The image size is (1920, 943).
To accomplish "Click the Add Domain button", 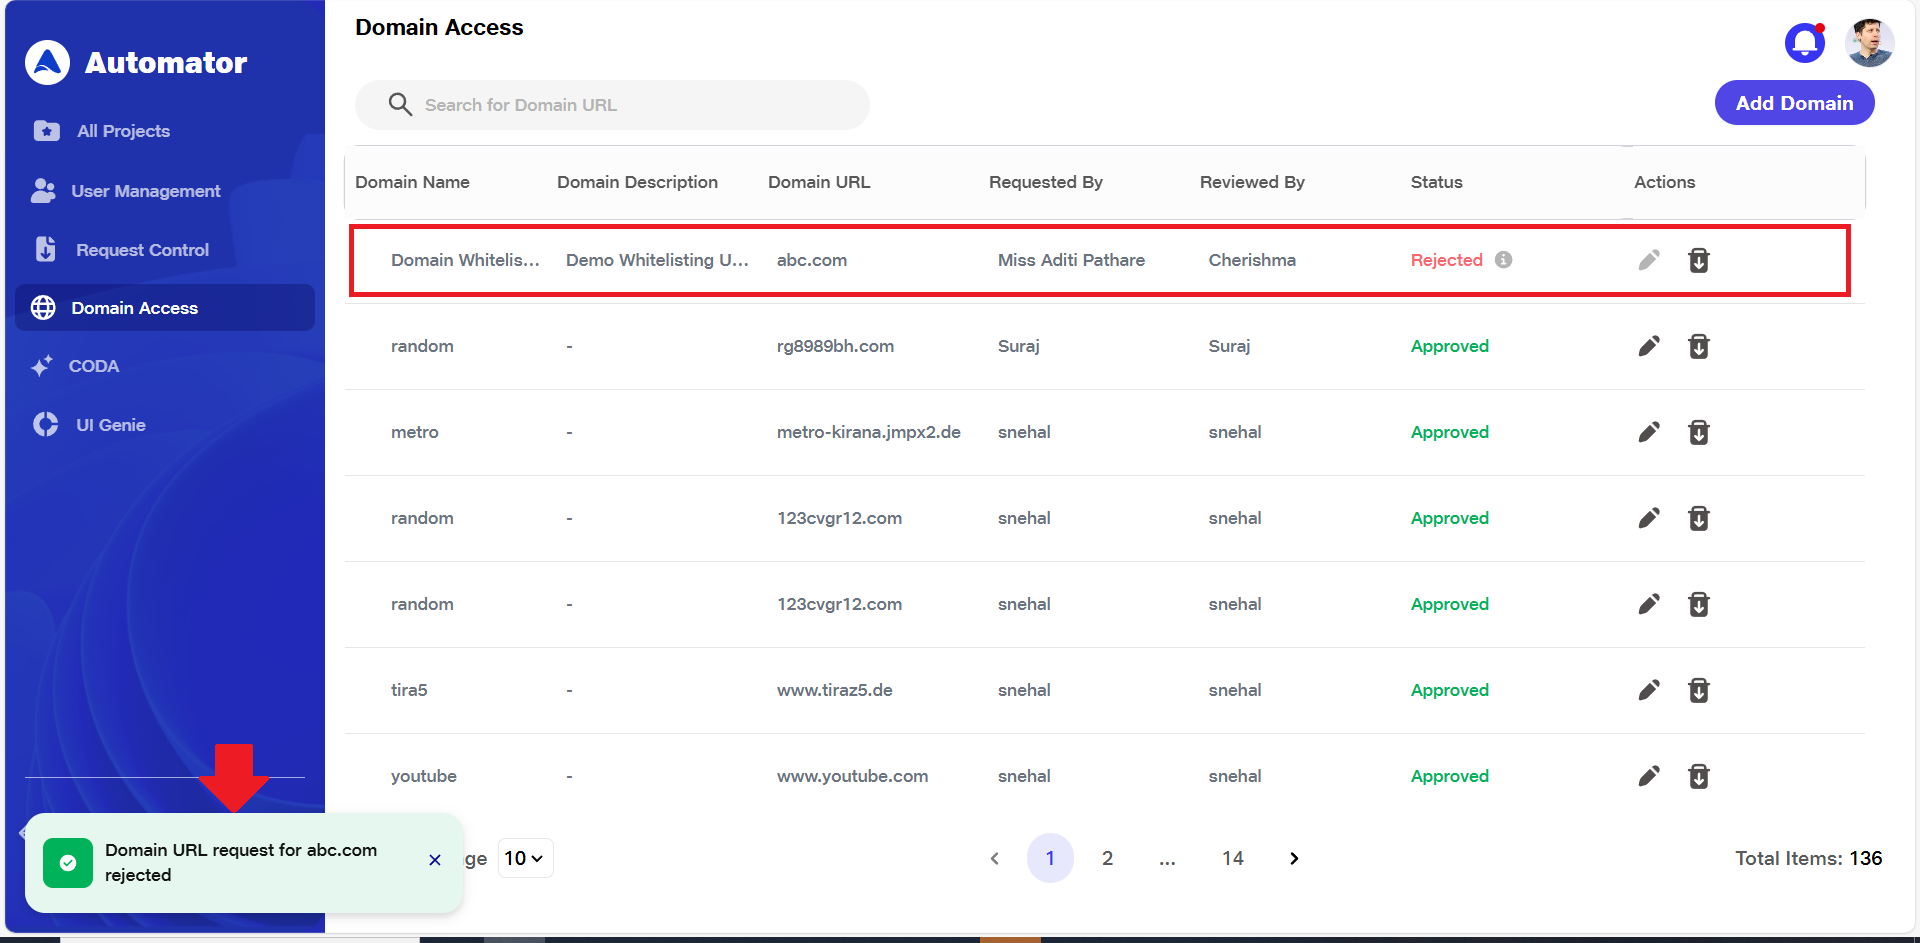I will [1794, 103].
